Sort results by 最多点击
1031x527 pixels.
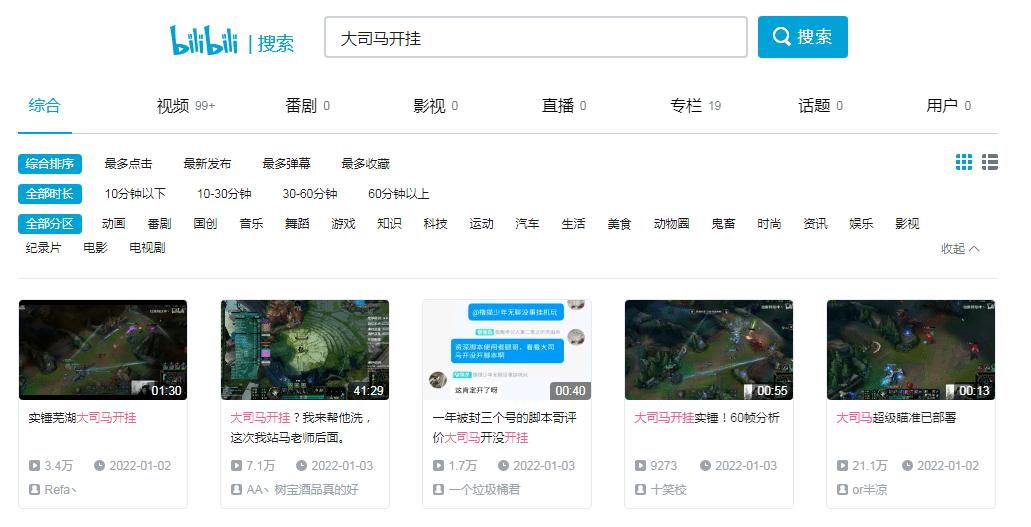(x=128, y=164)
